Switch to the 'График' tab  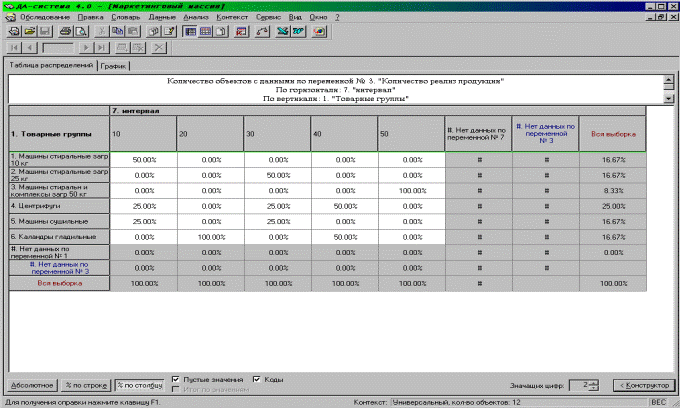tap(113, 65)
